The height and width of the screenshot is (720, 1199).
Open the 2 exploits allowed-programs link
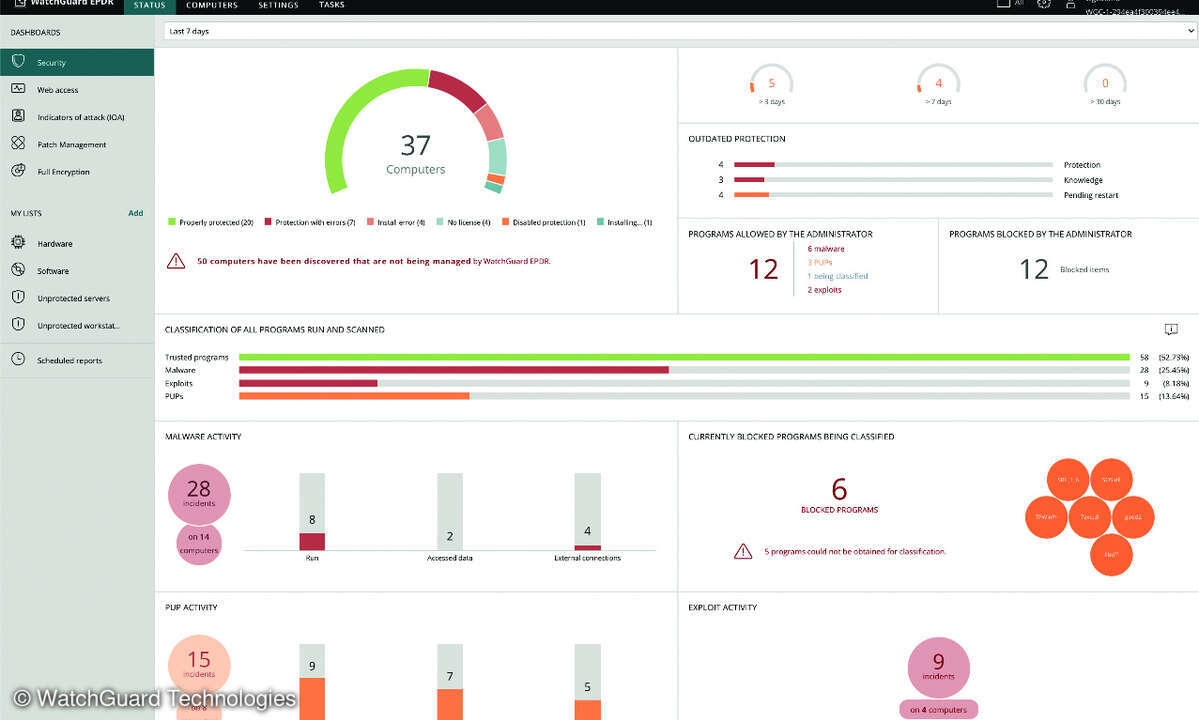point(824,290)
